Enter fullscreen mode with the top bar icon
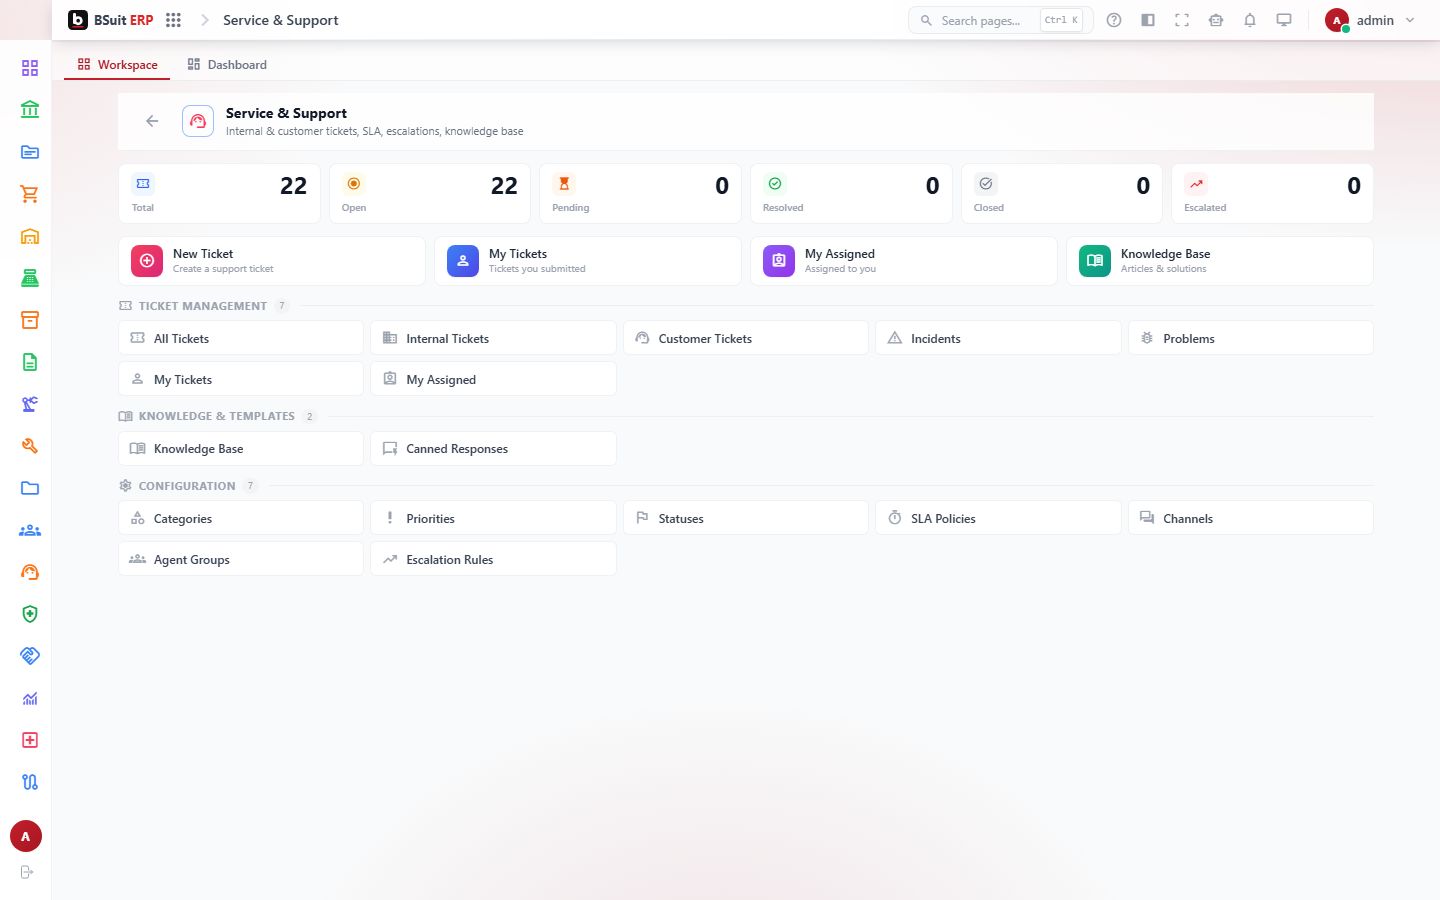This screenshot has height=900, width=1440. [x=1182, y=20]
